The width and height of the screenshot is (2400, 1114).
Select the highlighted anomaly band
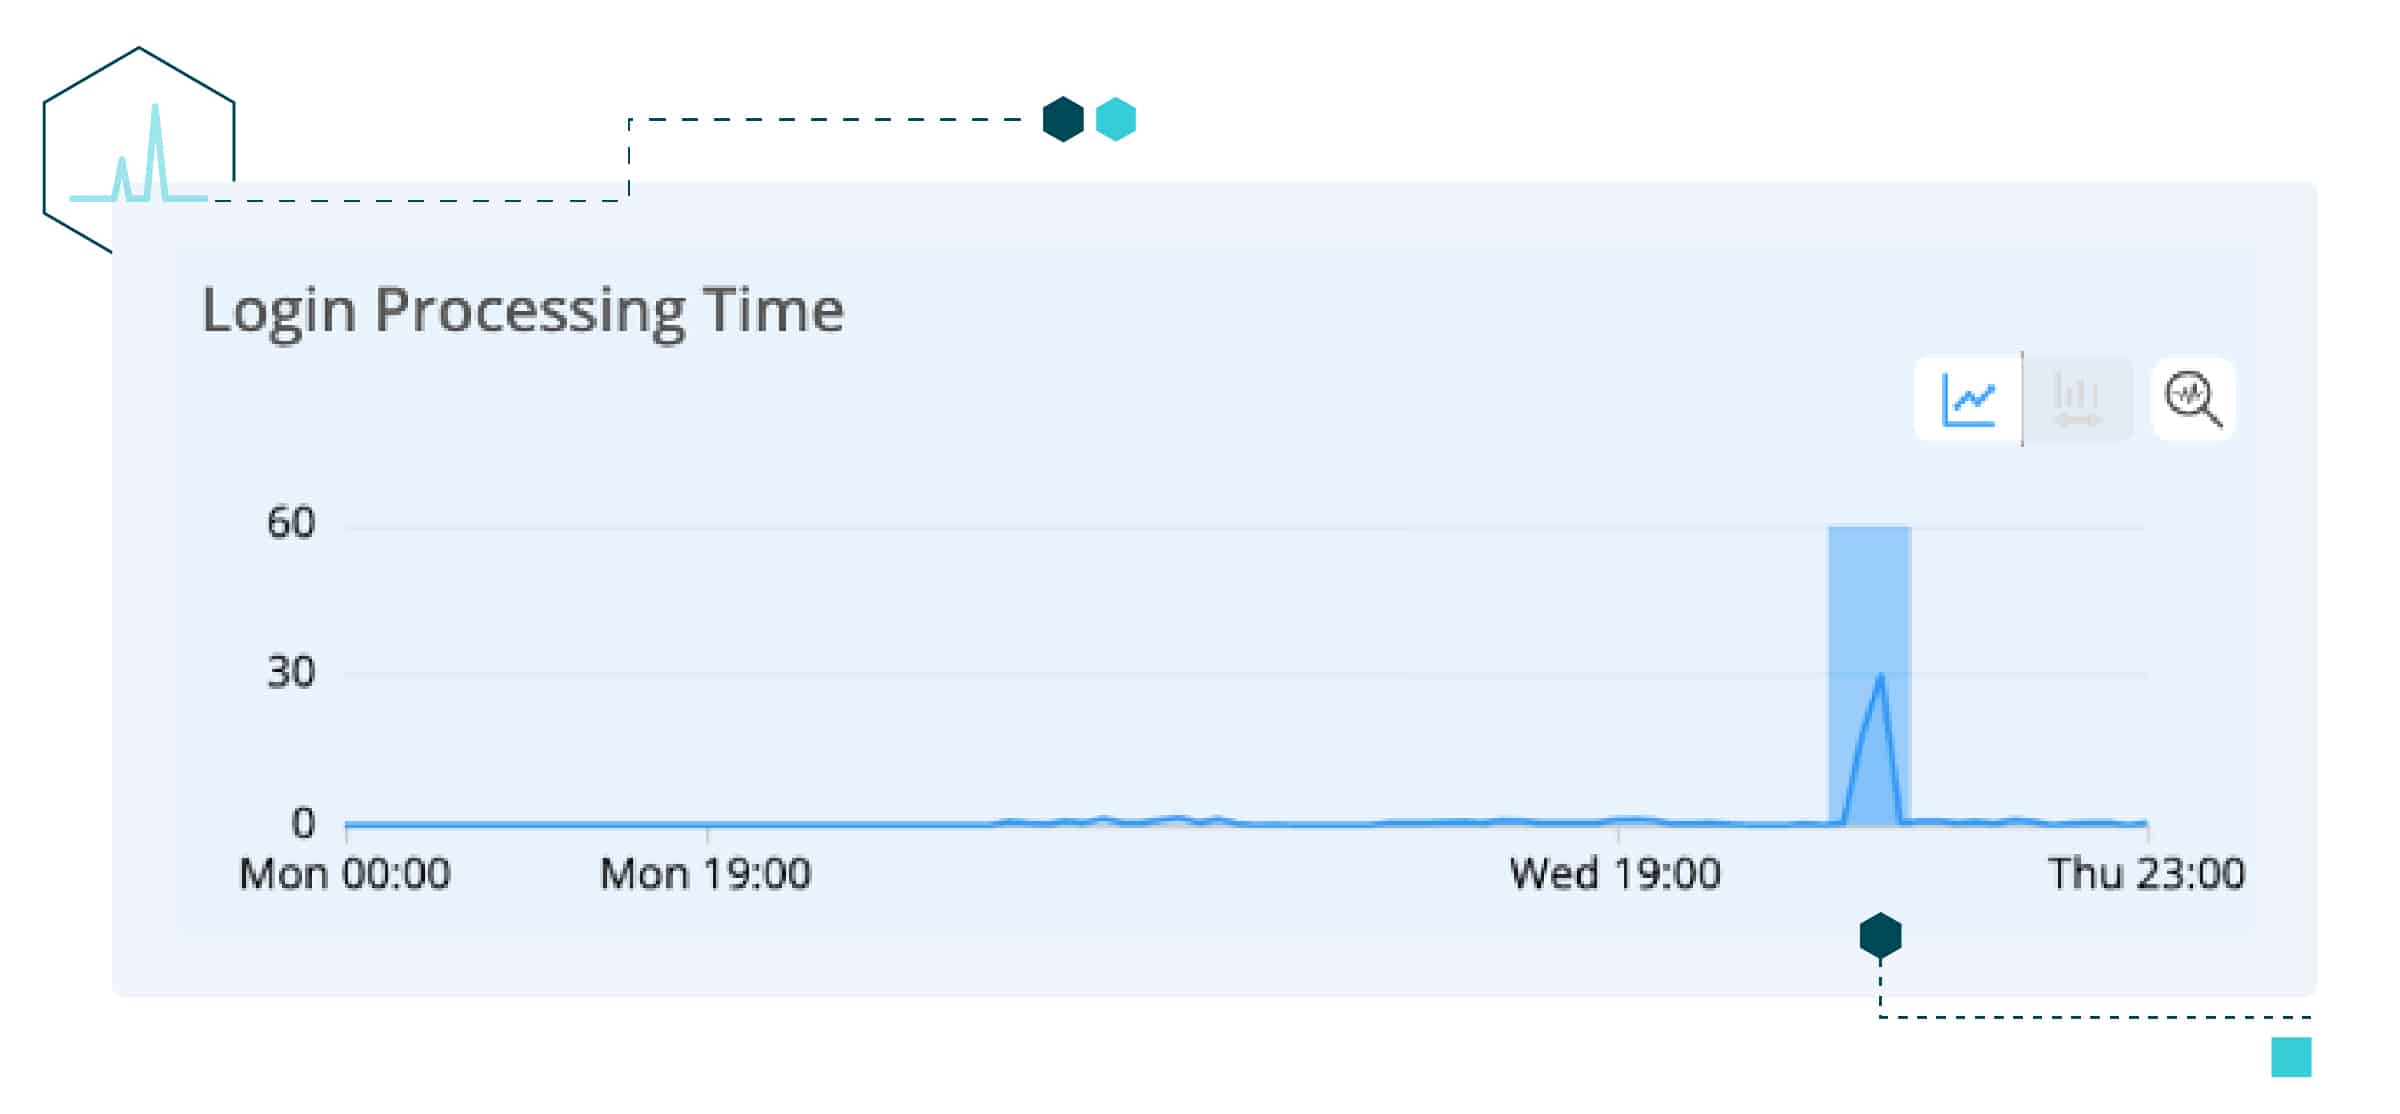click(x=1868, y=600)
